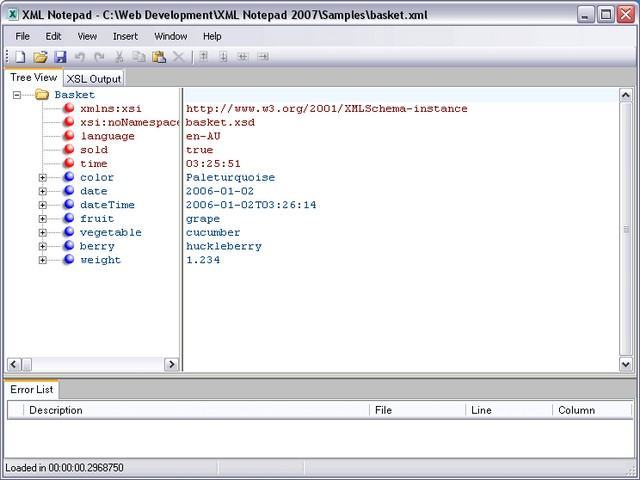This screenshot has width=640, height=480.
Task: Select the Error List tab
Action: coord(31,389)
